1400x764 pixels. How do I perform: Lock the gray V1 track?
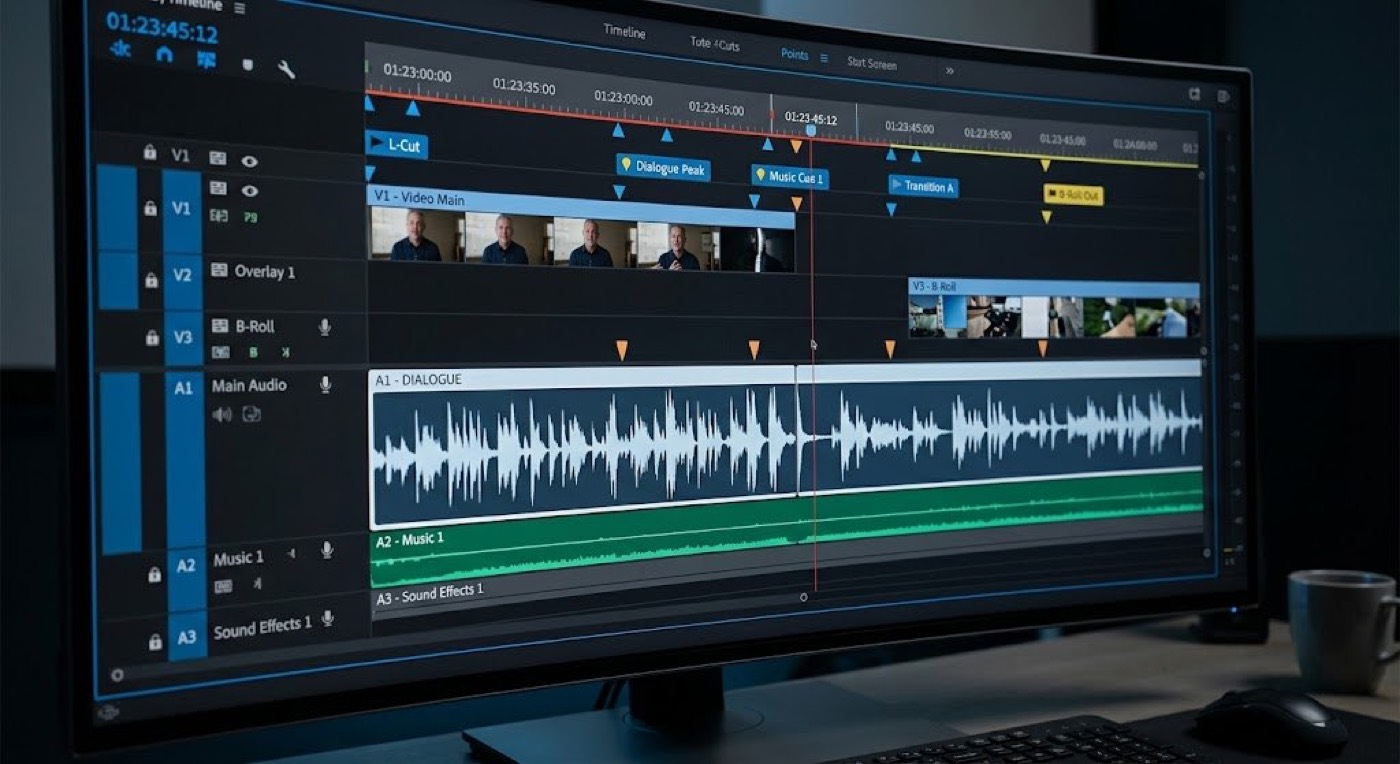point(150,153)
